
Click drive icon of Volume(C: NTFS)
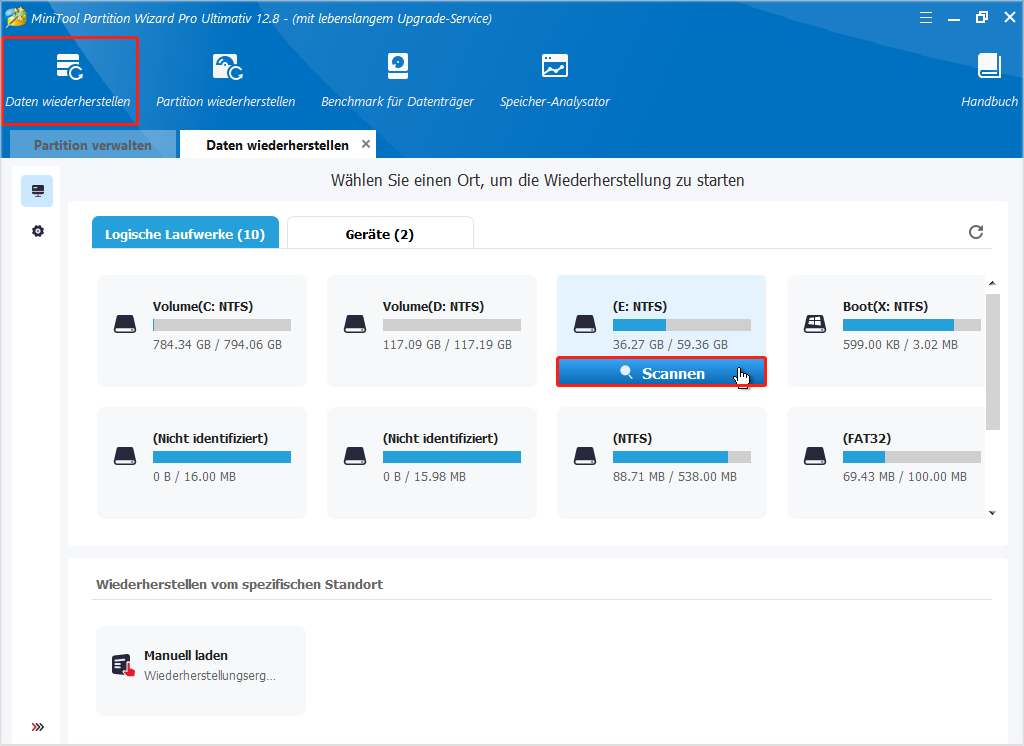coord(125,324)
